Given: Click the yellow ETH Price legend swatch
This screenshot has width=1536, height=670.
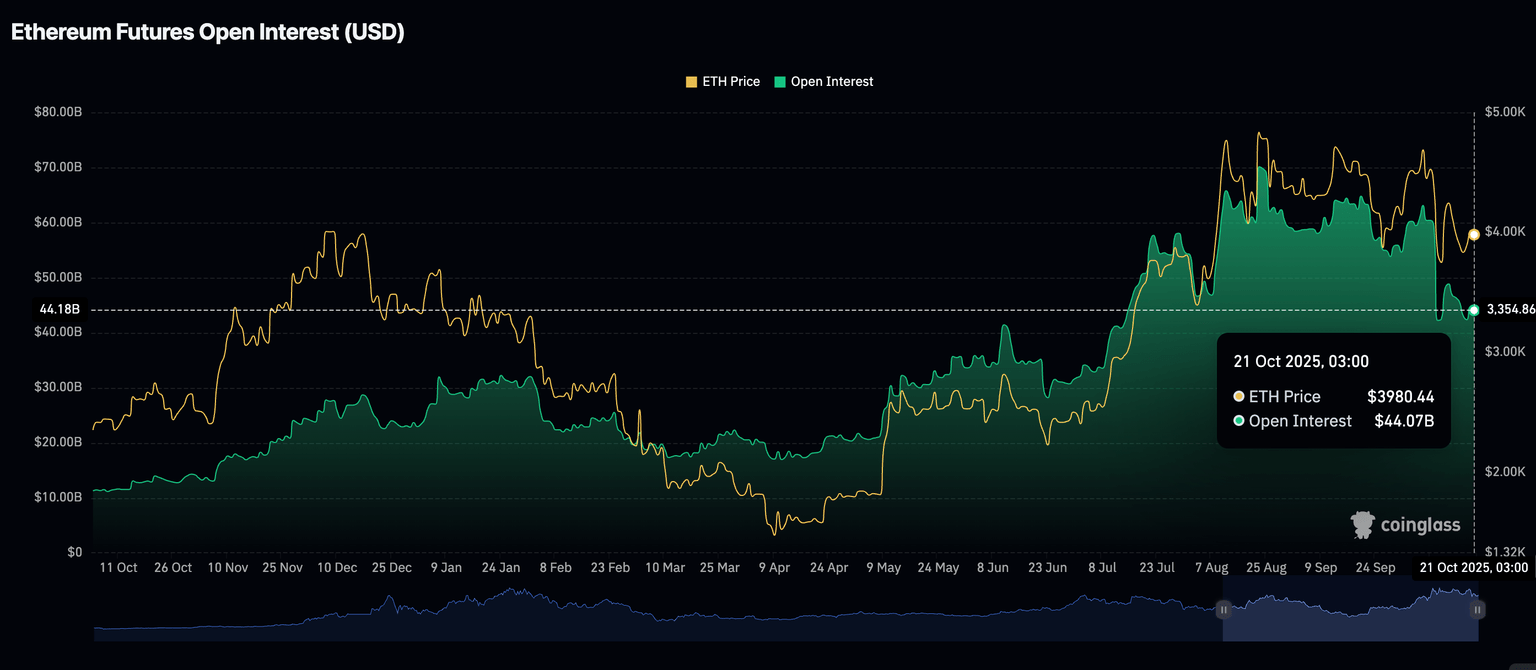Looking at the screenshot, I should pos(691,82).
